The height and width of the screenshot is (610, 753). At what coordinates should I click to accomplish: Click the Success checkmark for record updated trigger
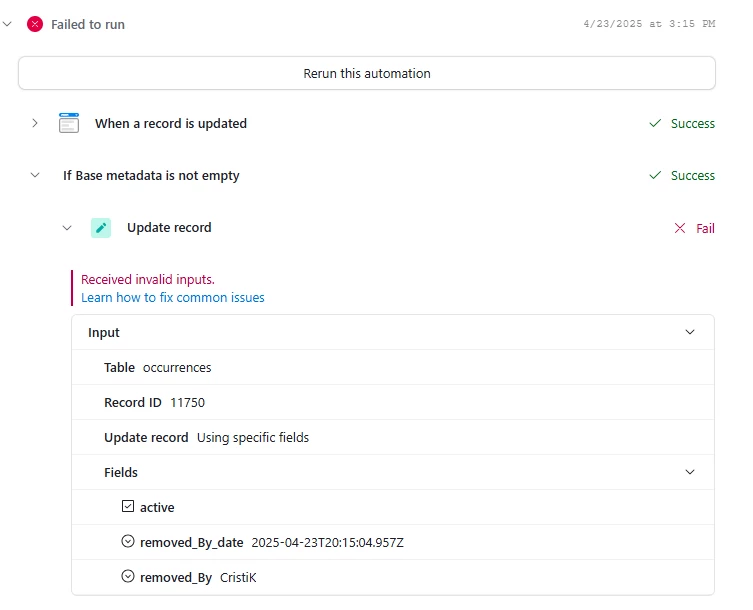[x=655, y=123]
